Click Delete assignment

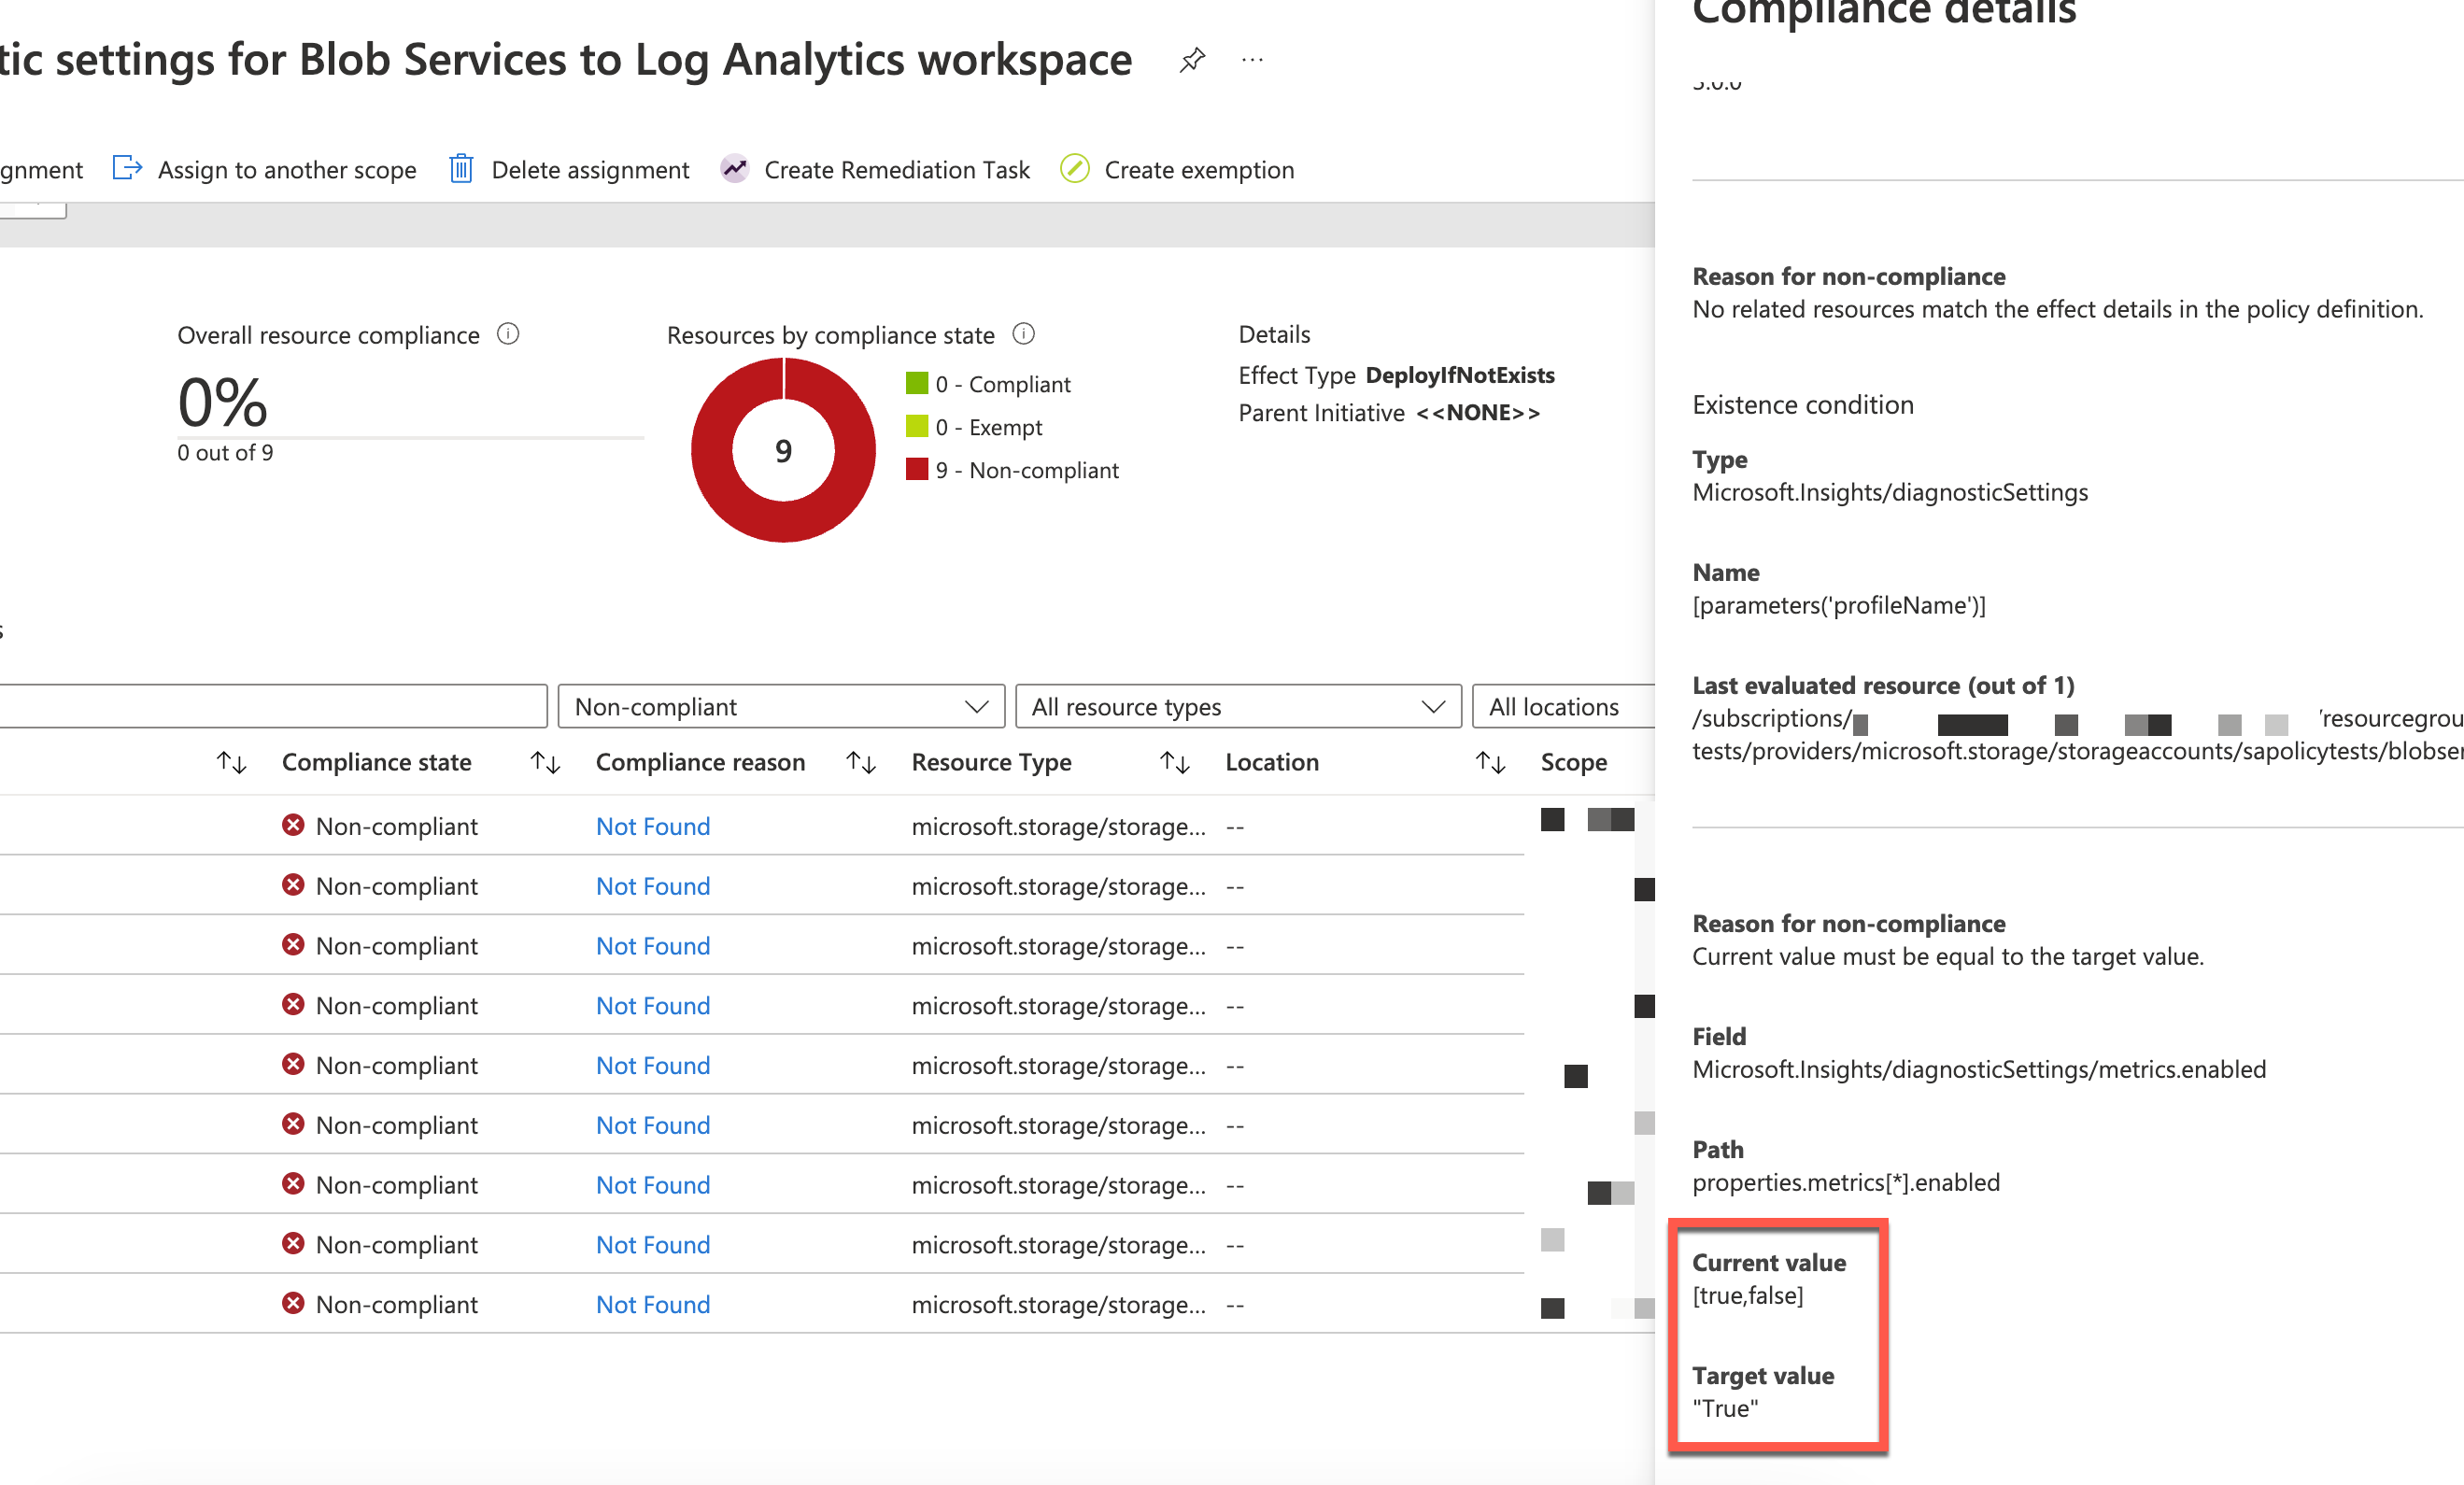[x=590, y=169]
